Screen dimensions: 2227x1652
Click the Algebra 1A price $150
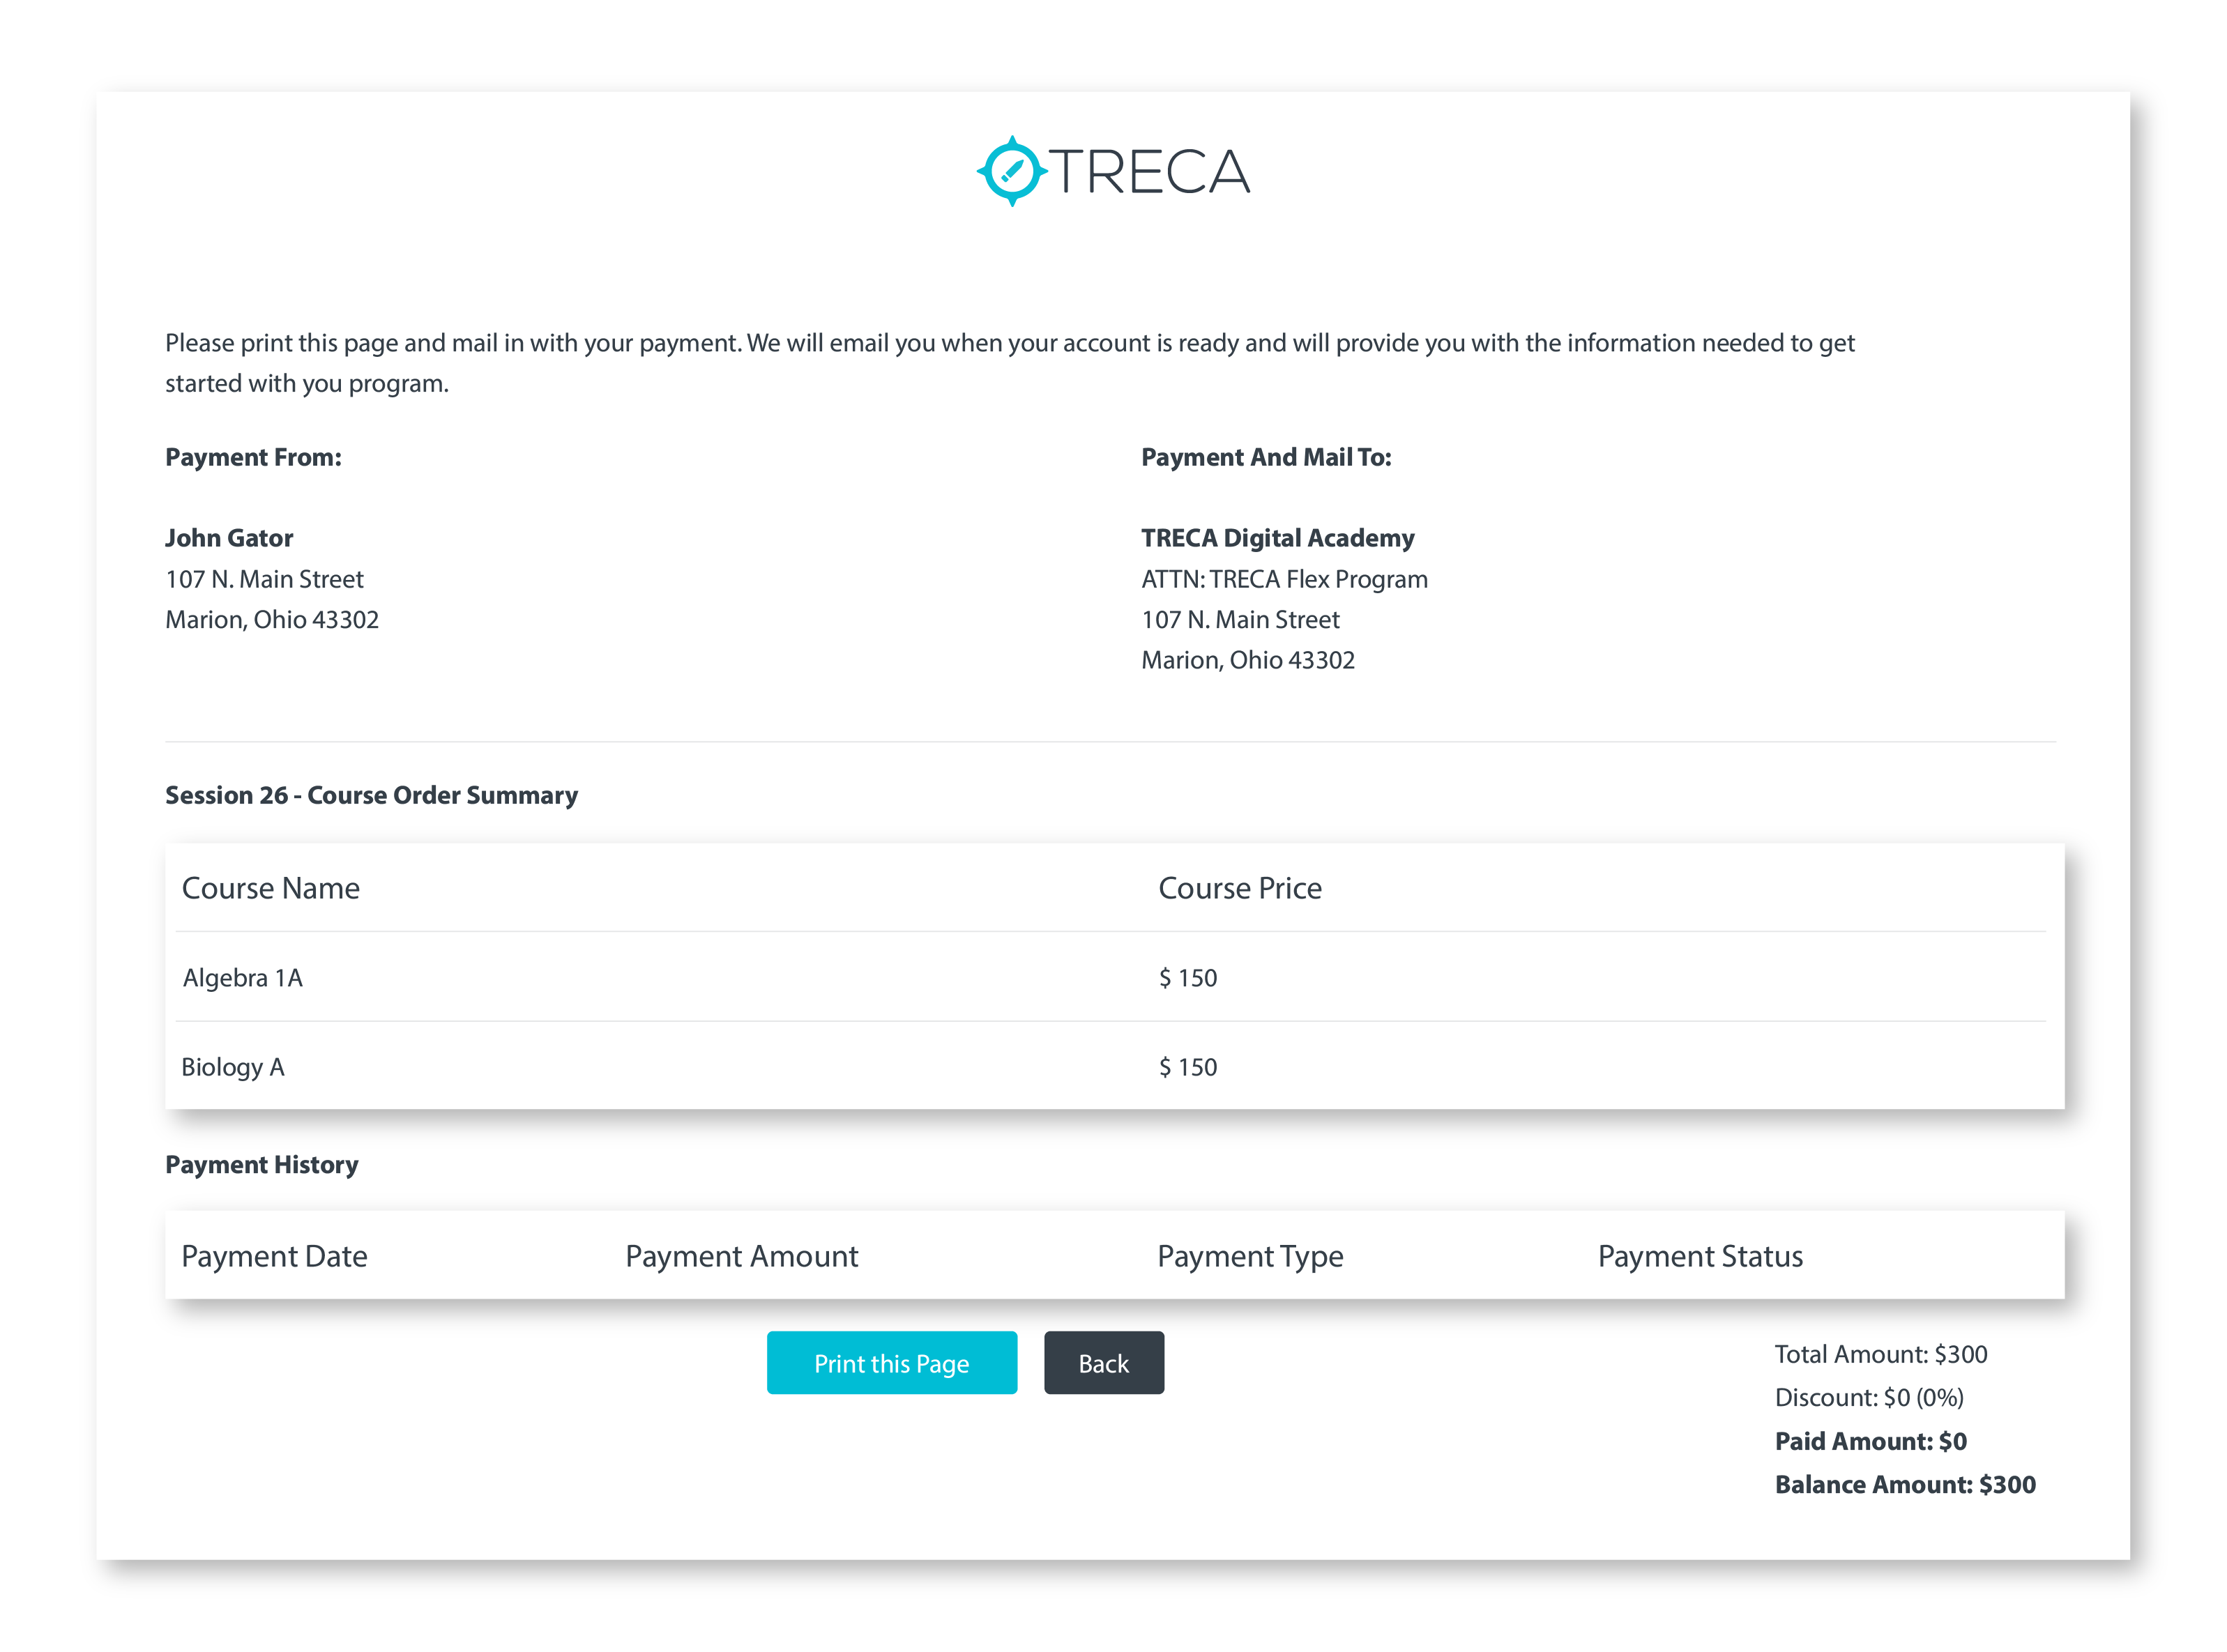click(x=1187, y=977)
